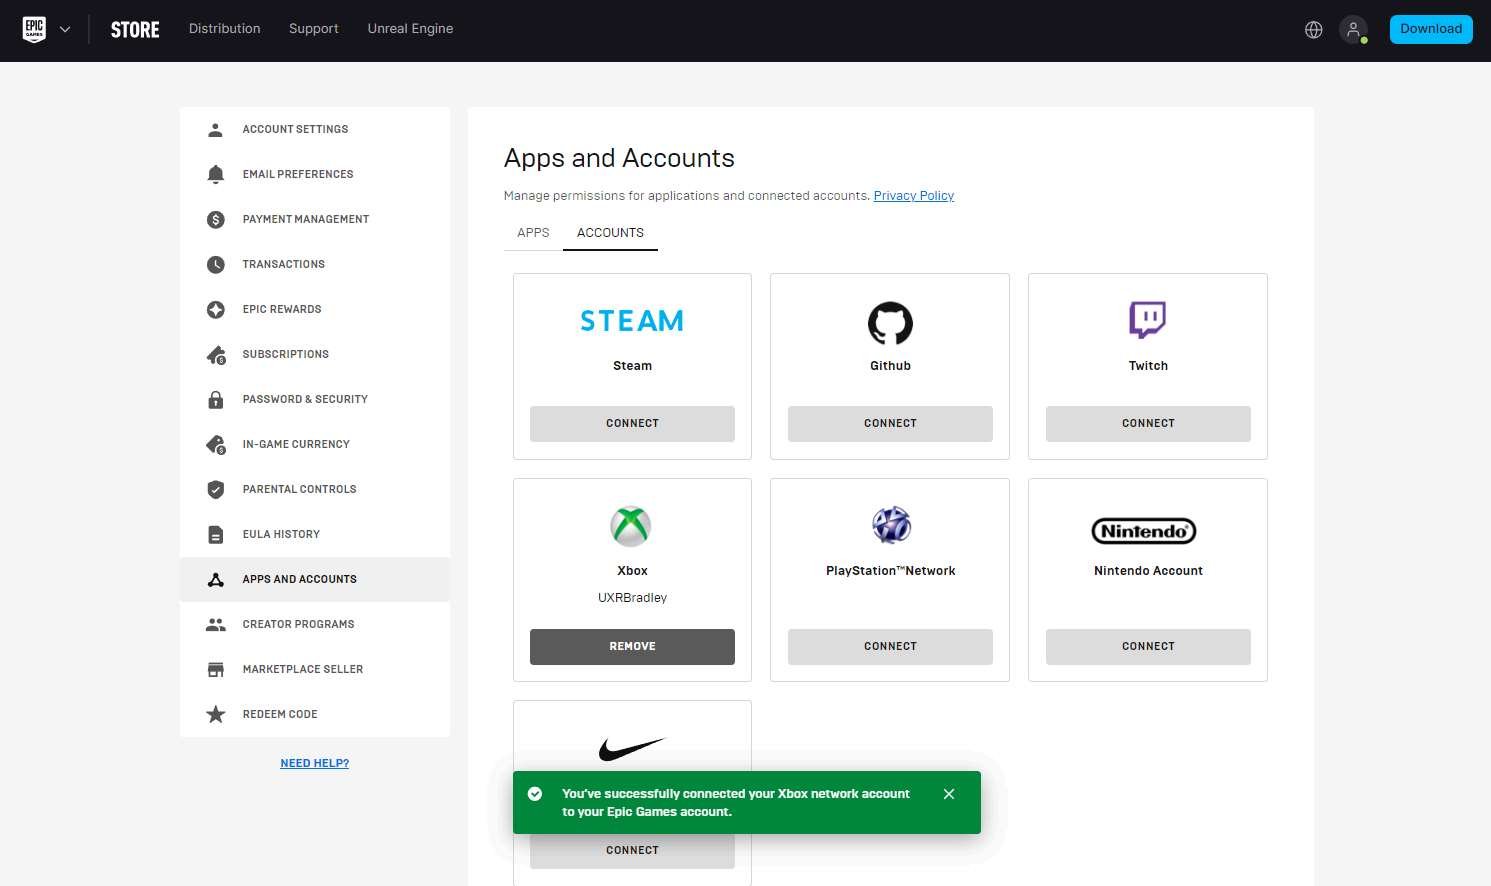This screenshot has height=886, width=1491.
Task: Click the Payment Management dollar icon
Action: 215,220
